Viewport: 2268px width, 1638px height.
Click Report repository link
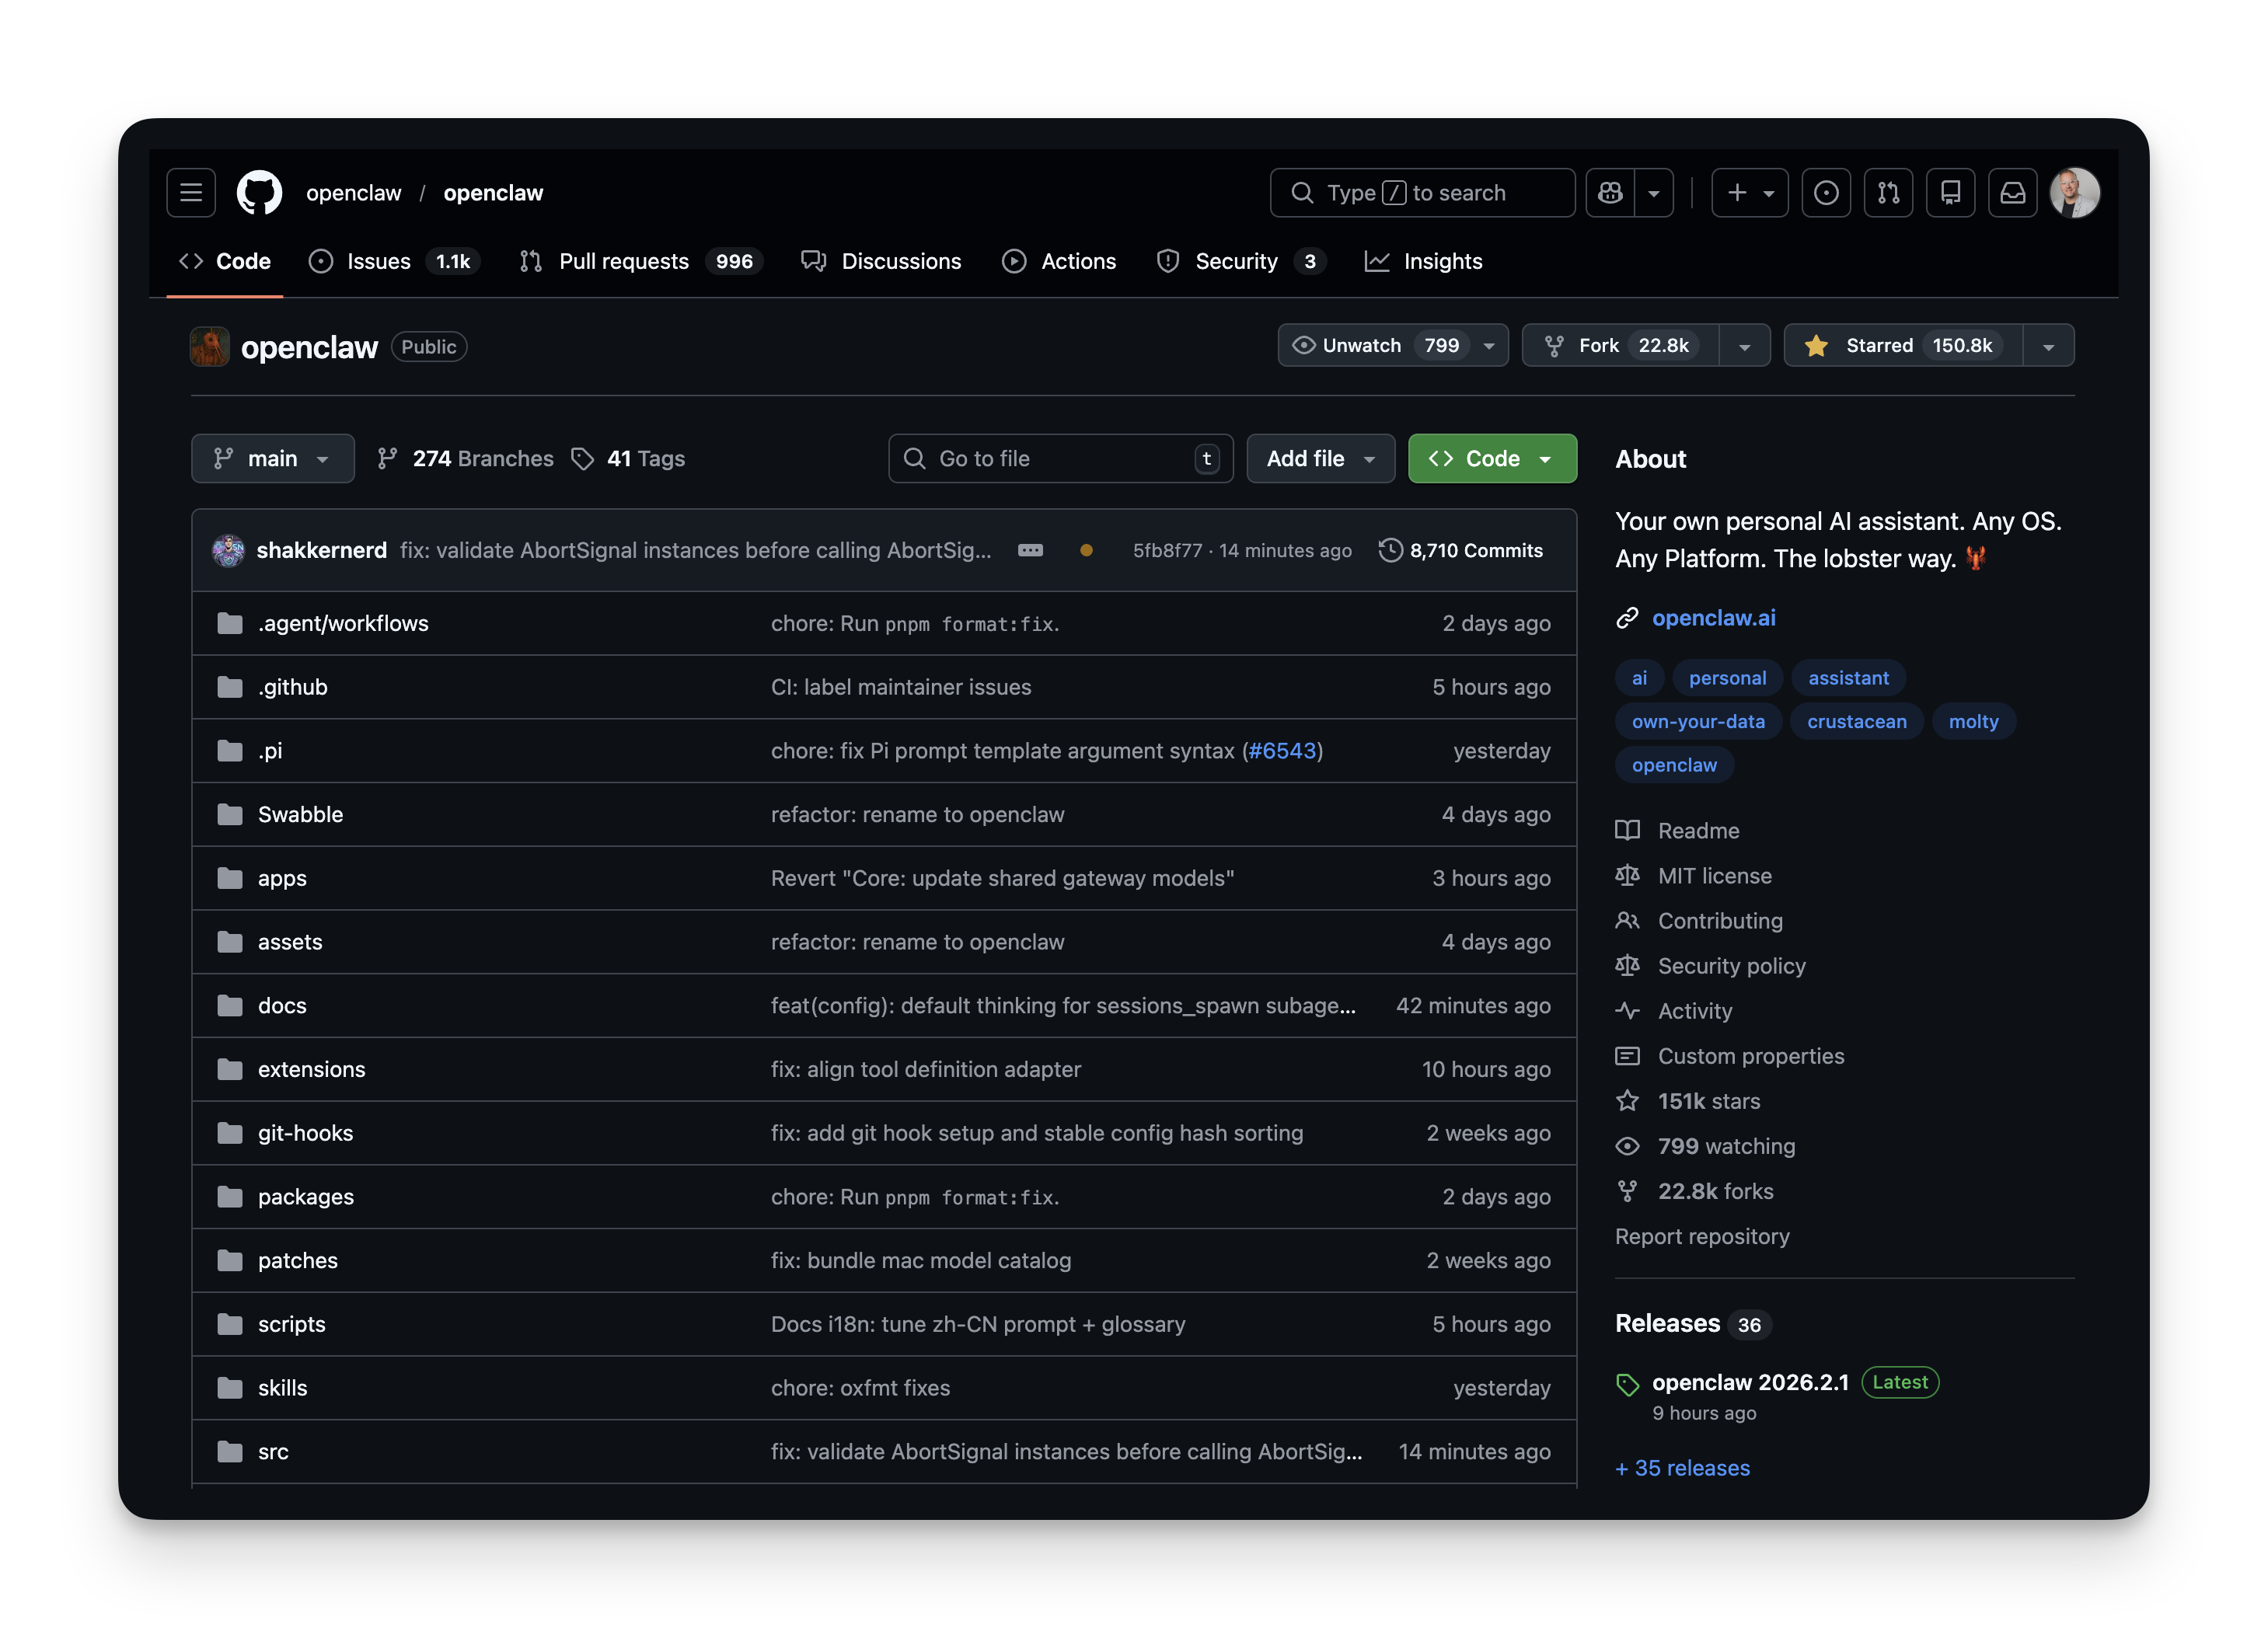coord(1702,1236)
